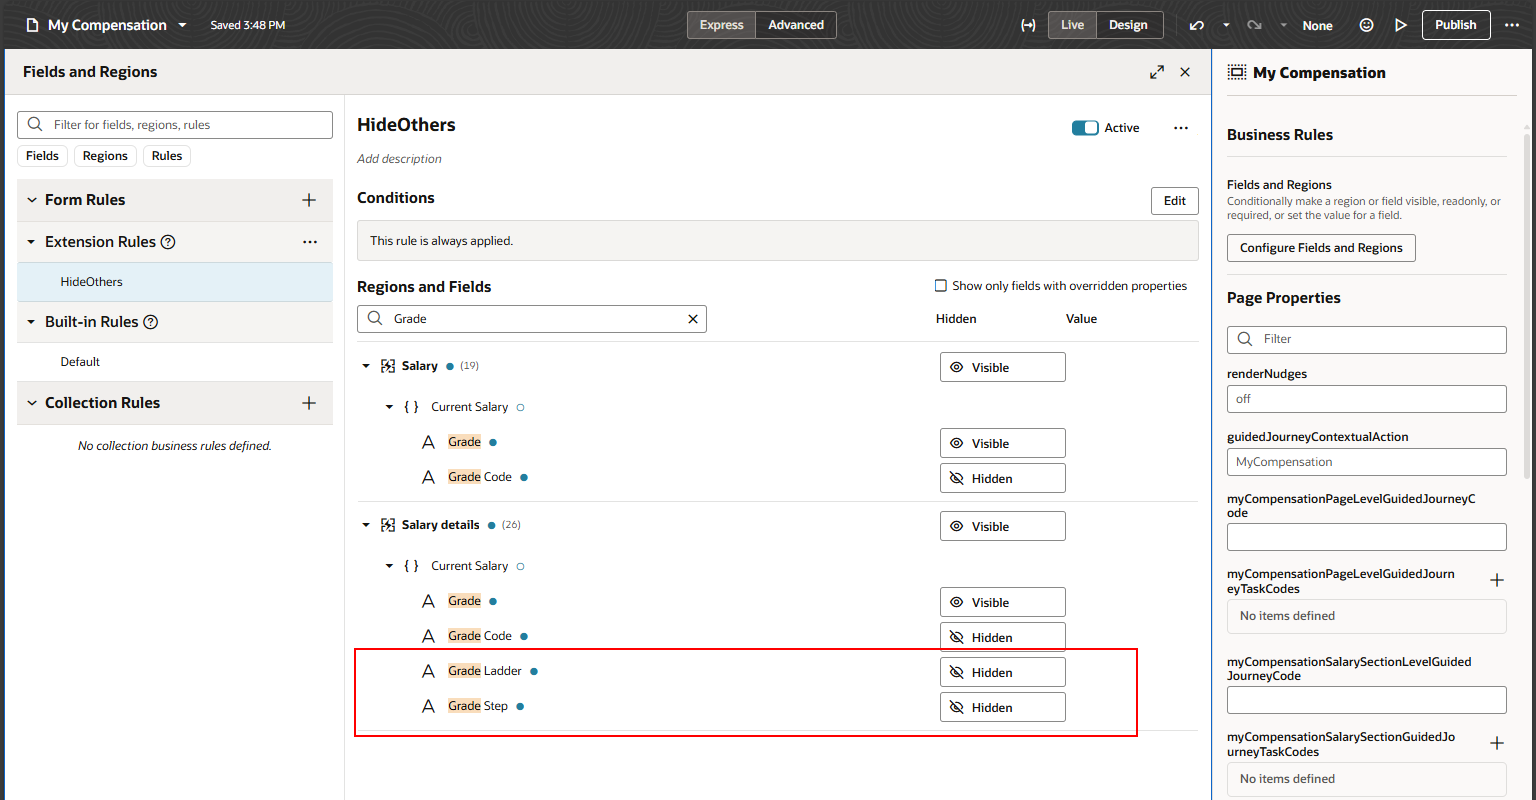Click the guidedJourneyContextualAction input field
The height and width of the screenshot is (800, 1536).
tap(1367, 462)
